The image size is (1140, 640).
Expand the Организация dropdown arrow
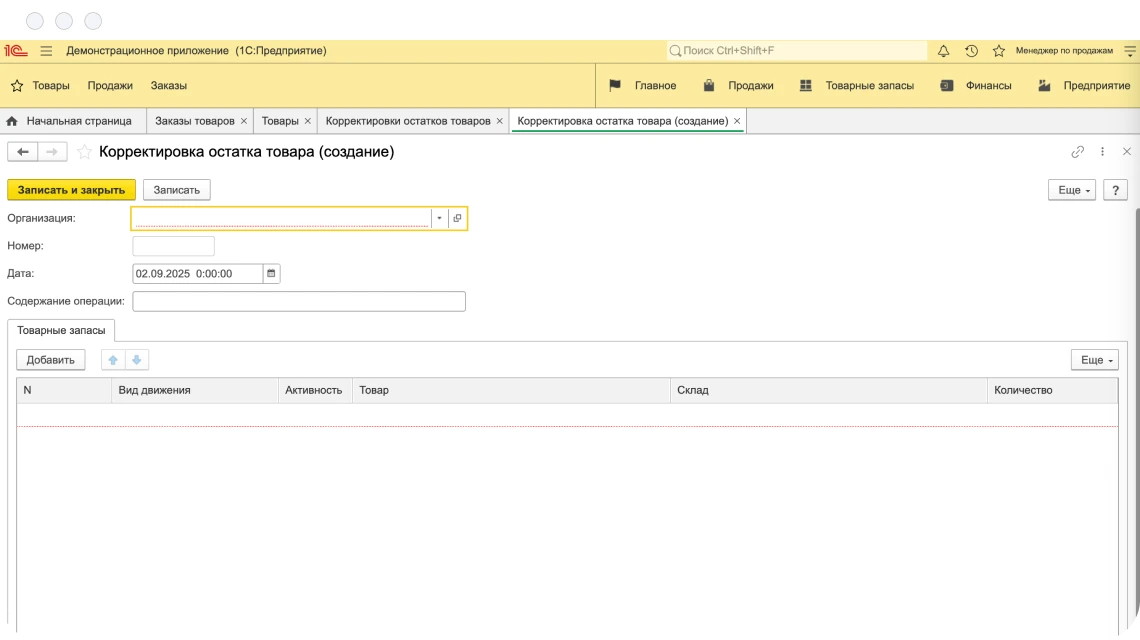(439, 218)
